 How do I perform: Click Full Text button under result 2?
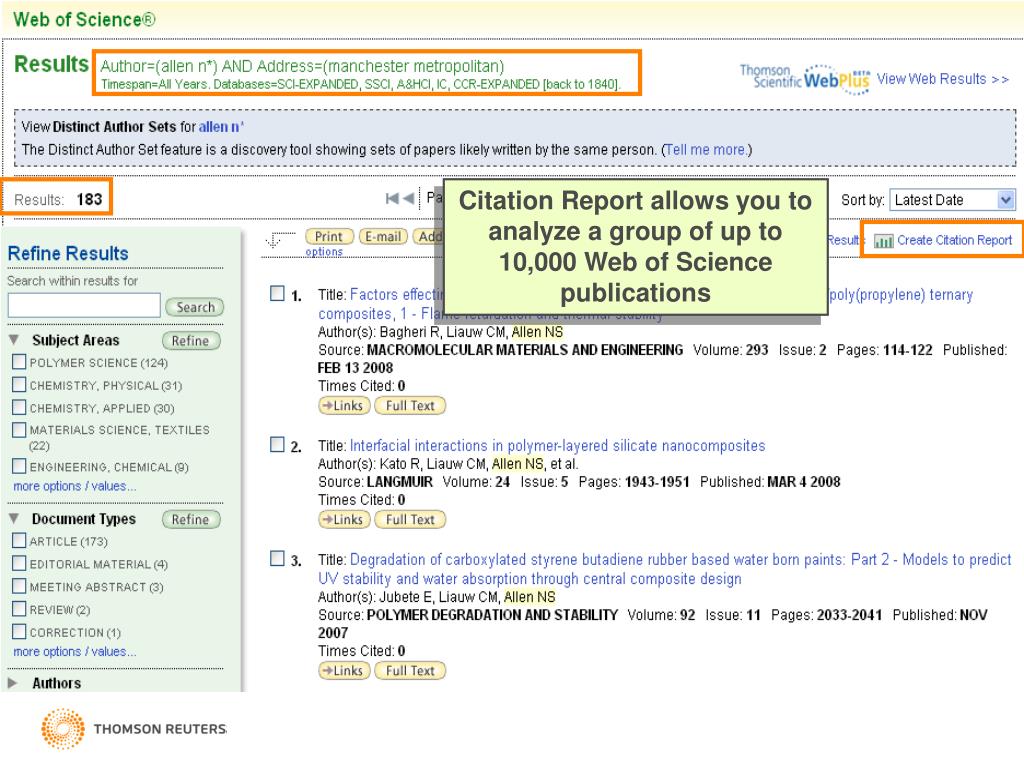pyautogui.click(x=410, y=520)
